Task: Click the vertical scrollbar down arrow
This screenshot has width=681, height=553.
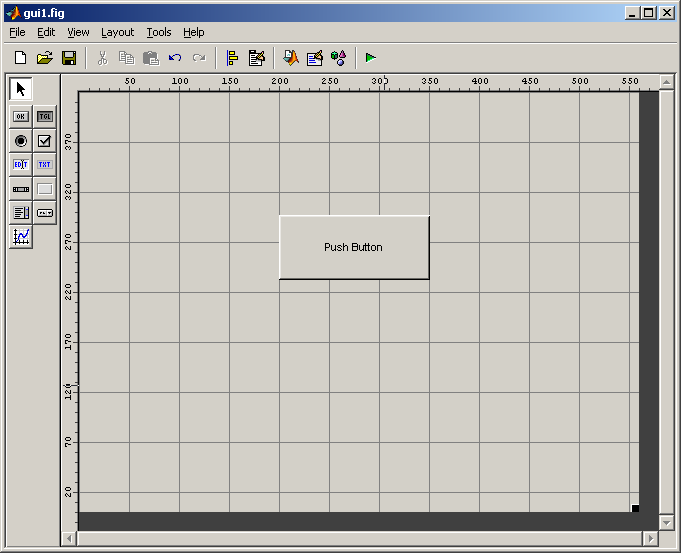Action: 667,523
